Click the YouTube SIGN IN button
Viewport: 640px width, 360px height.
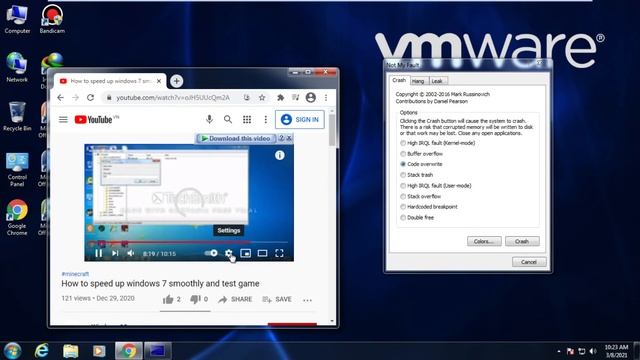pos(300,120)
